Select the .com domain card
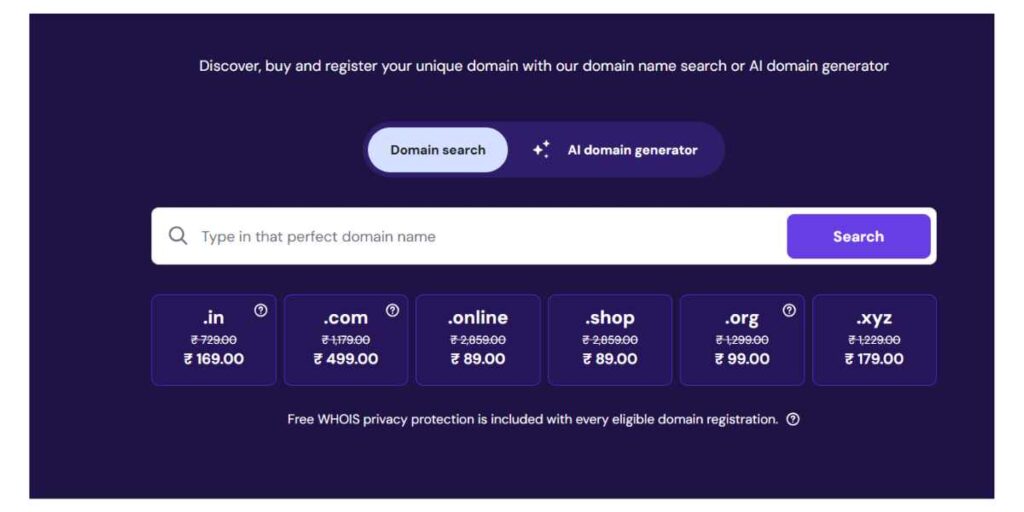Viewport: 1024px width, 512px height. pyautogui.click(x=346, y=340)
